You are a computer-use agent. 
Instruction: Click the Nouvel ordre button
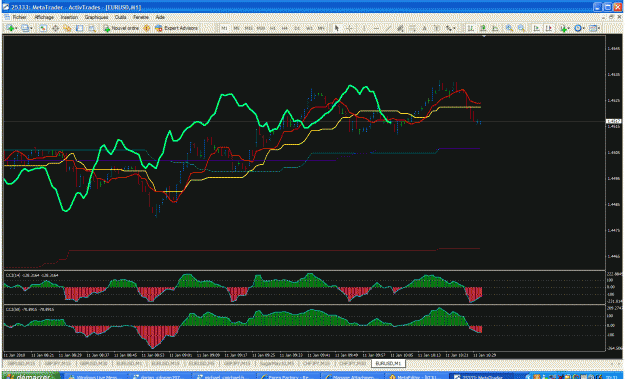[121, 28]
